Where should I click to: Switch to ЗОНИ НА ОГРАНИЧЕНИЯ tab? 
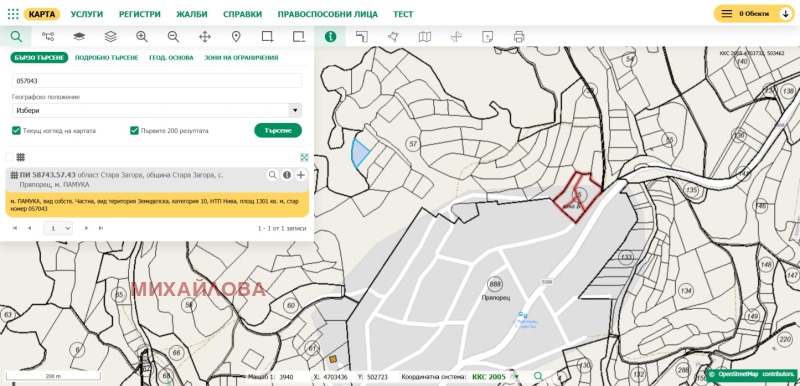click(241, 58)
